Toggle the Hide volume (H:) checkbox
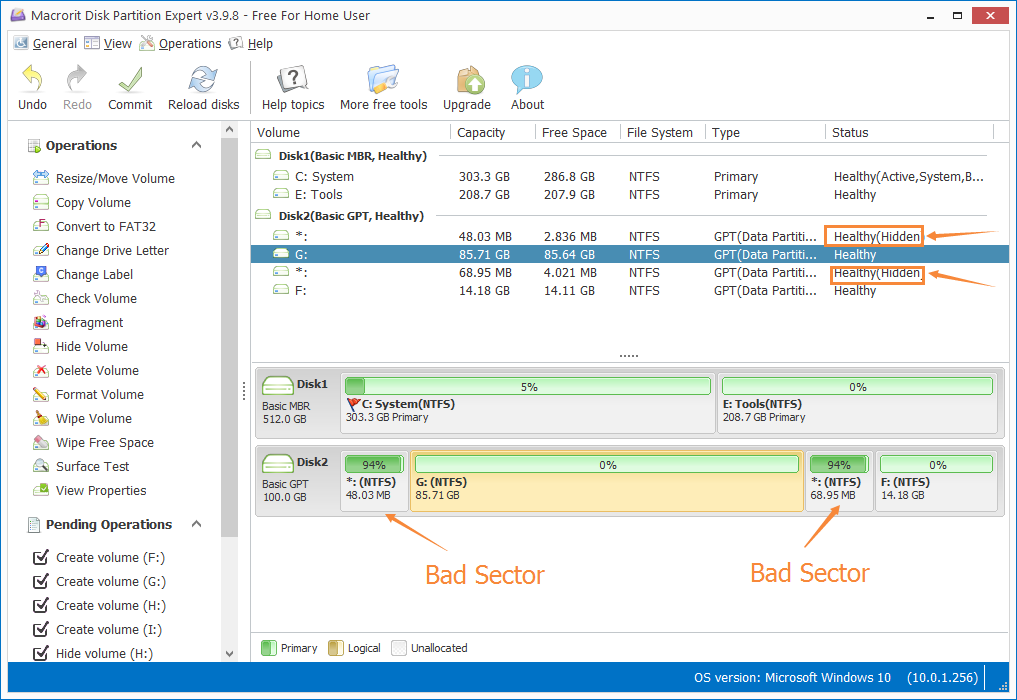The width and height of the screenshot is (1017, 700). [x=41, y=653]
